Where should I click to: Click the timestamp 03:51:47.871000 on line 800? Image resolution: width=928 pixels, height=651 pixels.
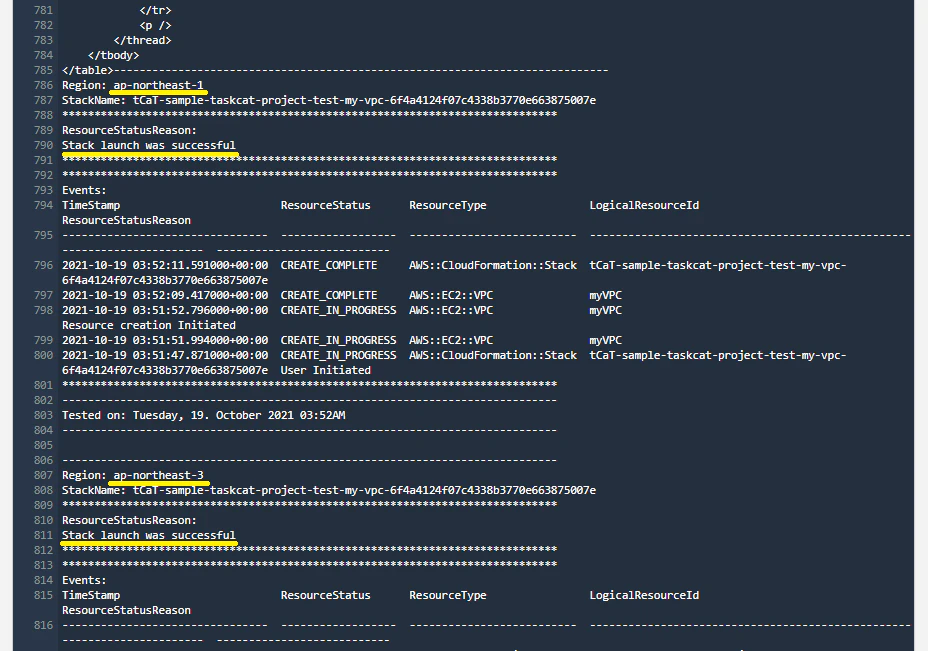point(201,355)
